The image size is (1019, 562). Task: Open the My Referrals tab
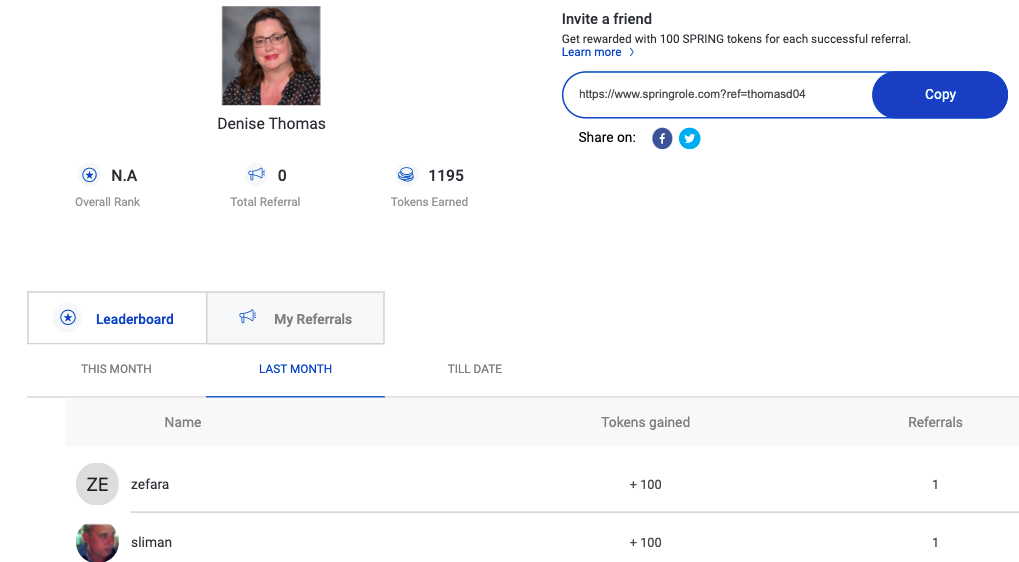click(x=296, y=318)
